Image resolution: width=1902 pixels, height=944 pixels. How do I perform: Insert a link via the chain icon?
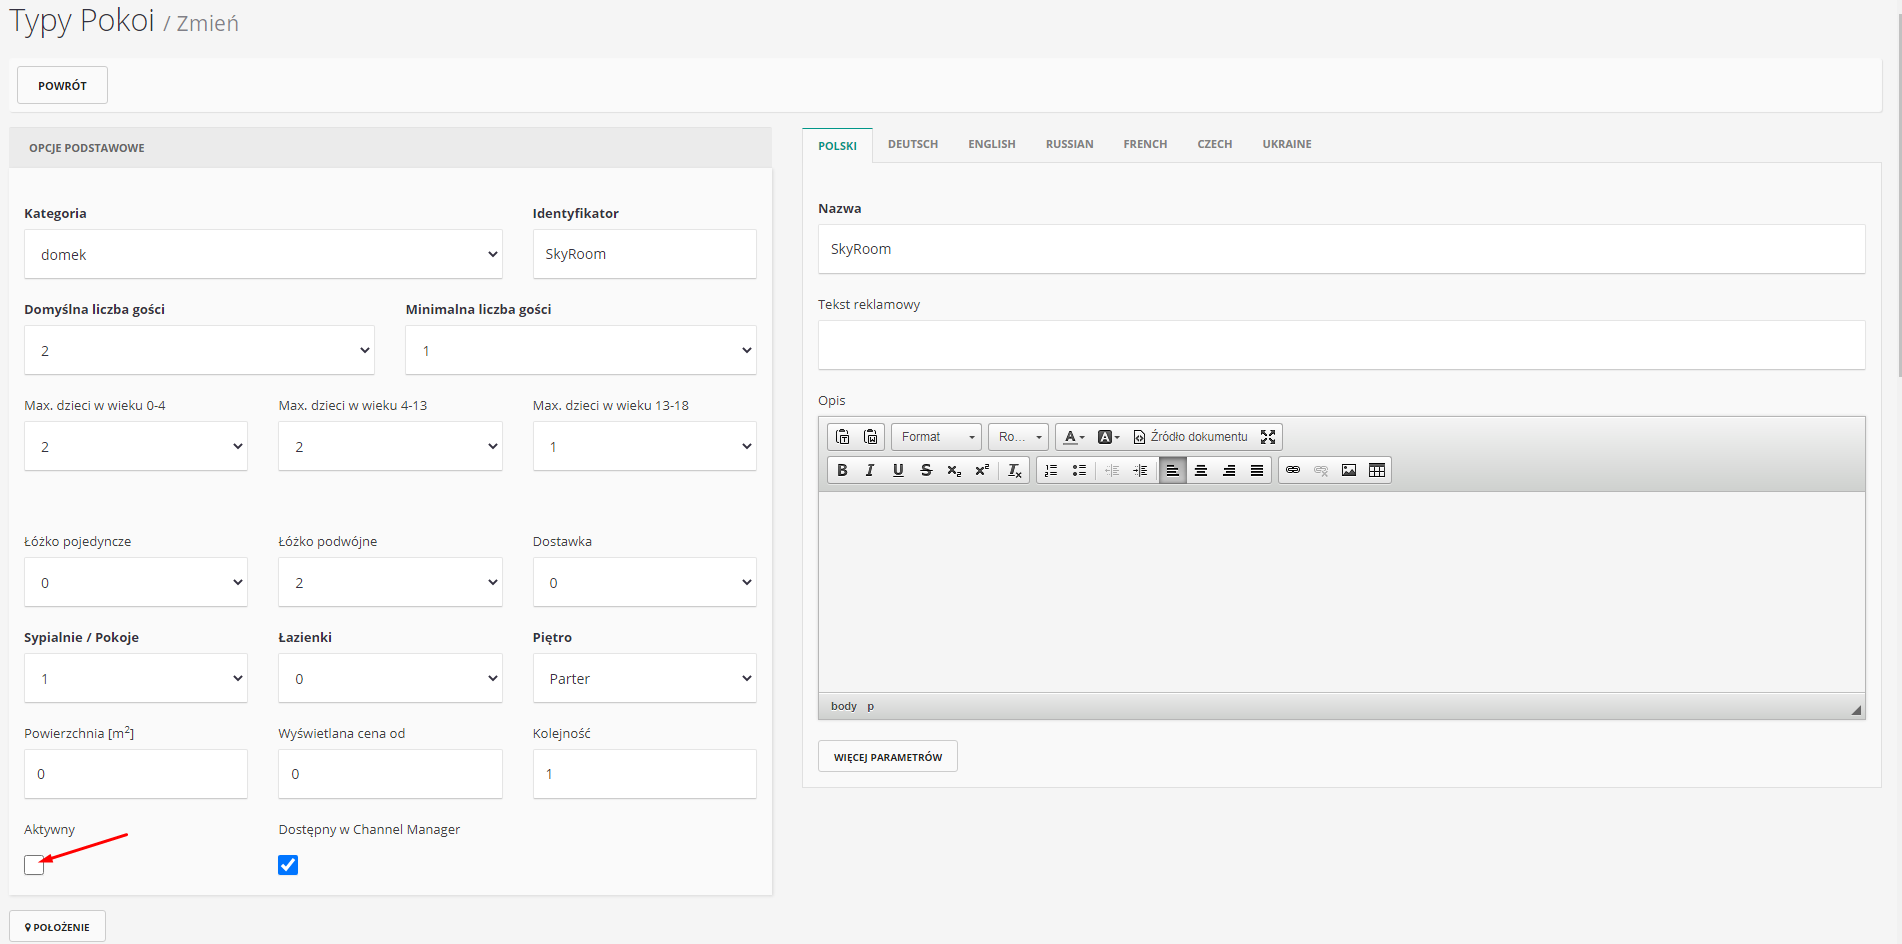tap(1293, 470)
